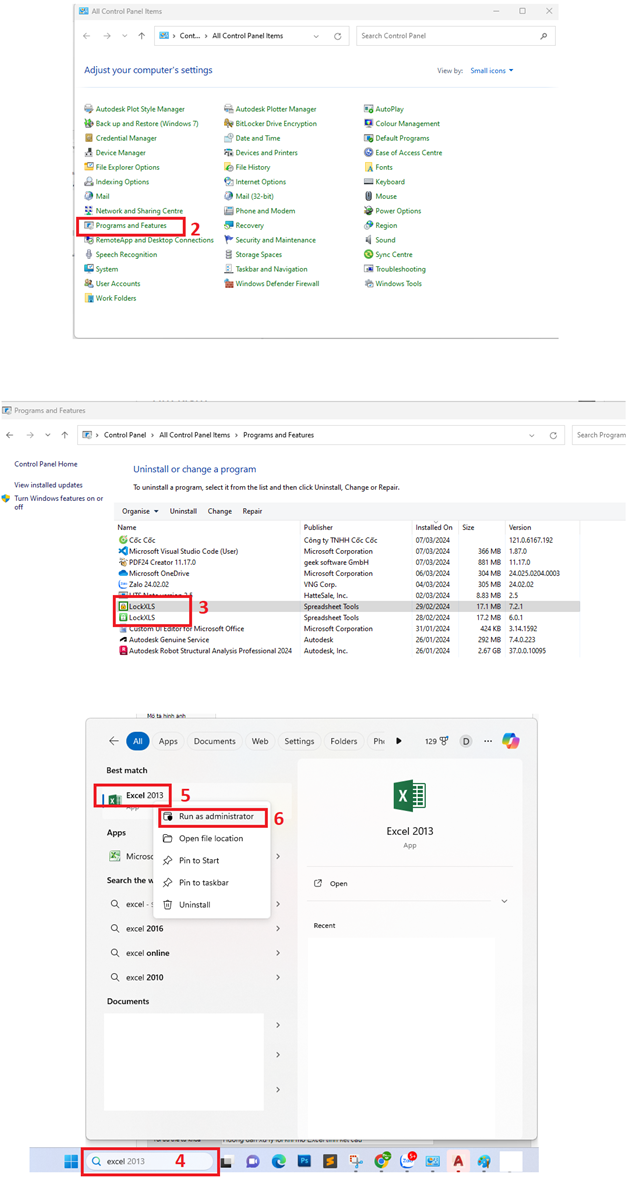Viewport: 633px width, 1200px height.
Task: Open Credential Manager icon
Action: (89, 138)
